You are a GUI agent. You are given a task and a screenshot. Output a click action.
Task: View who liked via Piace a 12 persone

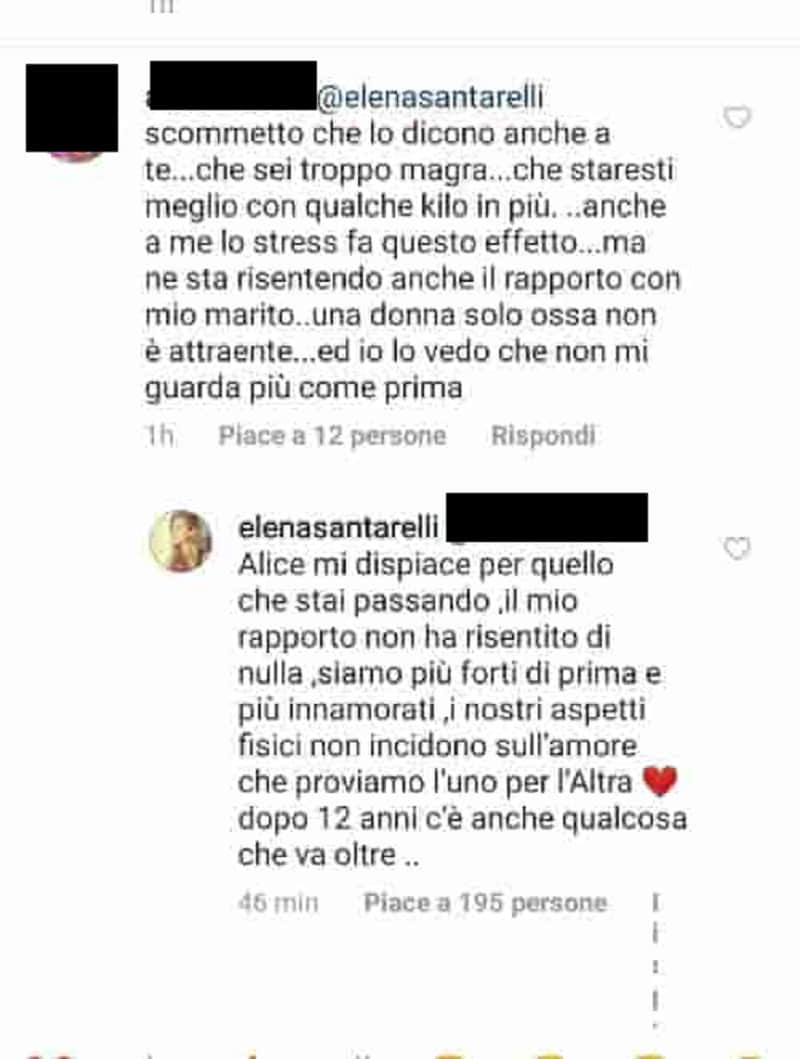click(332, 436)
